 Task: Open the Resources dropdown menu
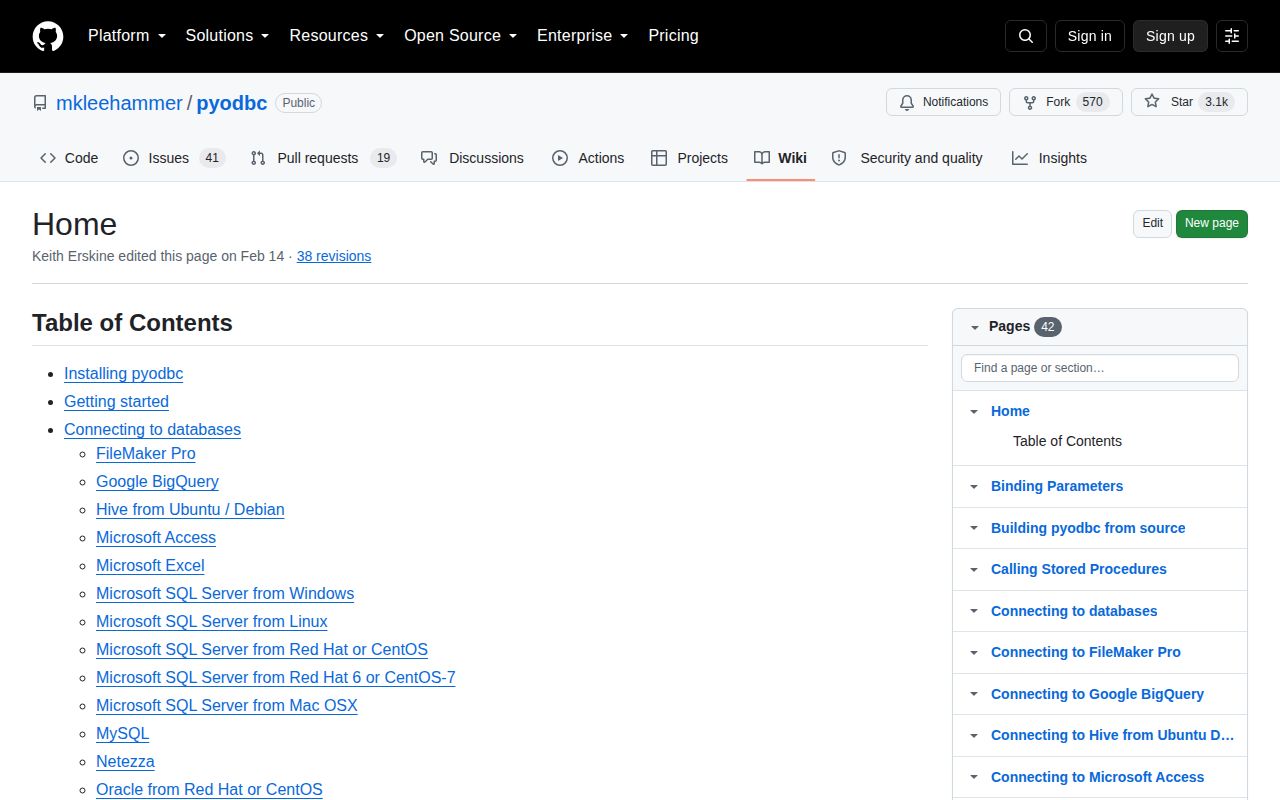point(337,36)
